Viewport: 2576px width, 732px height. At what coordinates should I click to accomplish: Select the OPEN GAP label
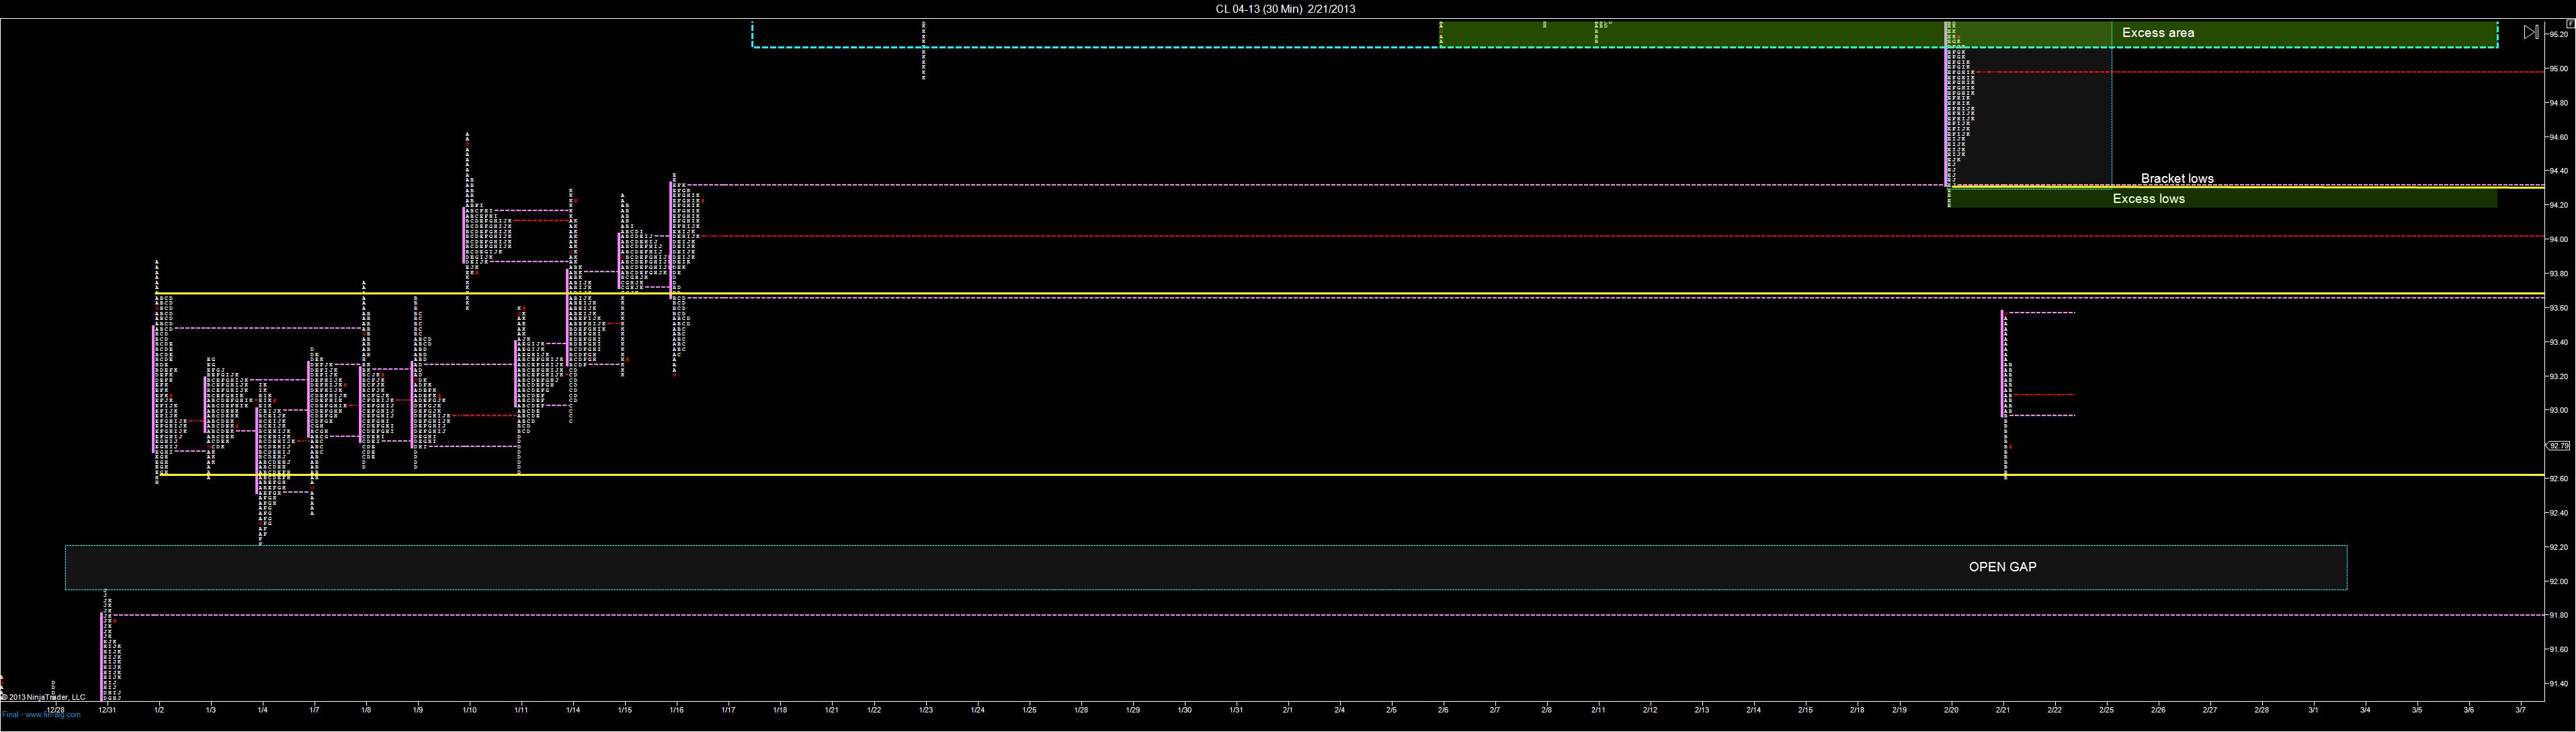2002,567
